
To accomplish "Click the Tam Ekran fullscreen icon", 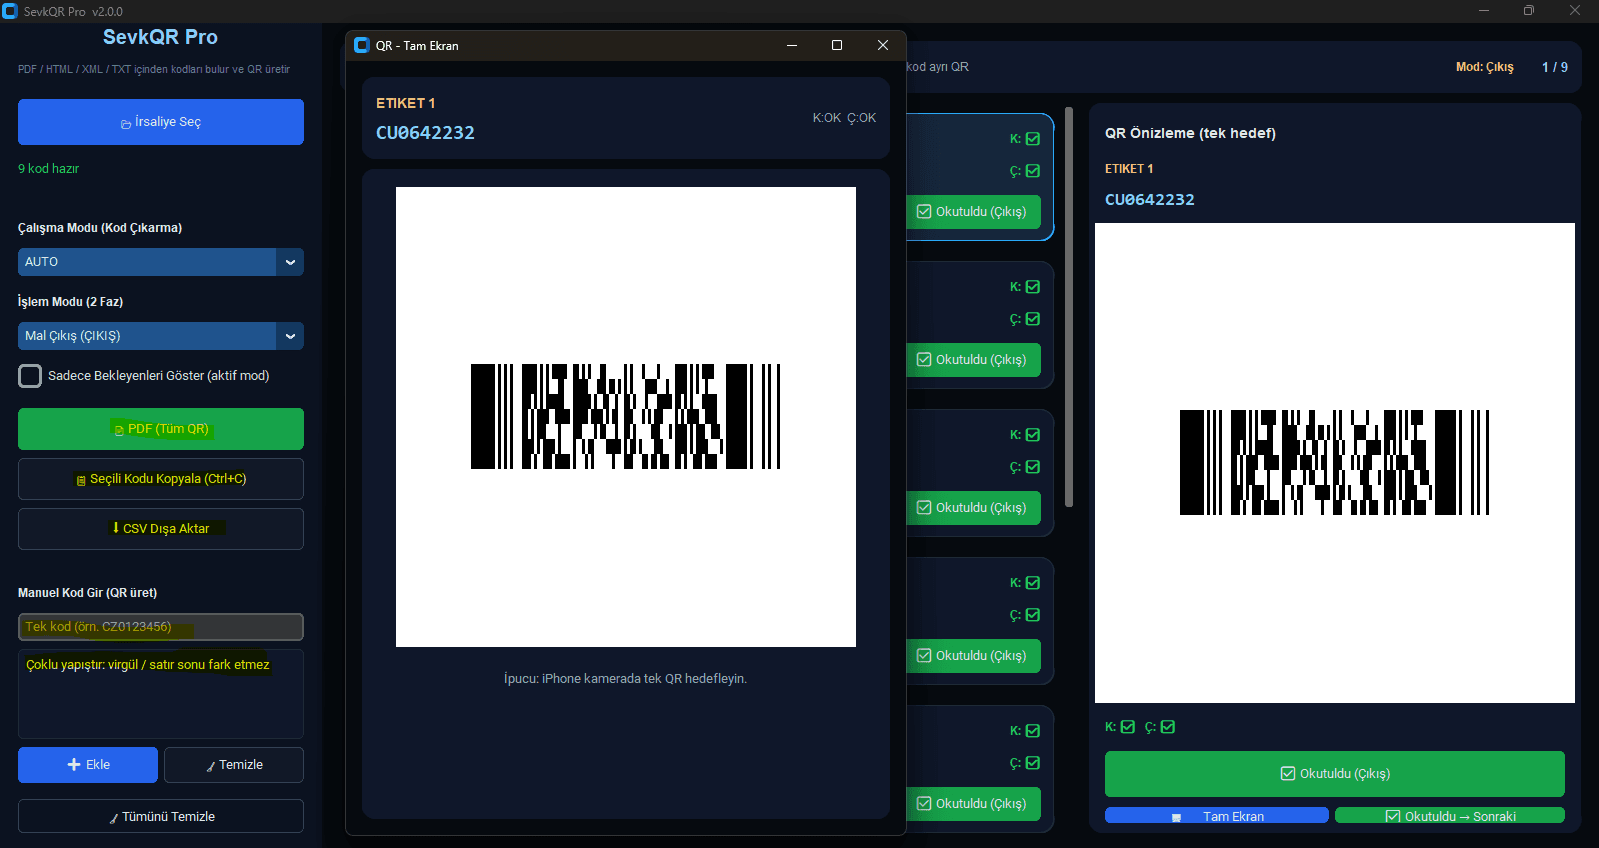I will 1176,817.
